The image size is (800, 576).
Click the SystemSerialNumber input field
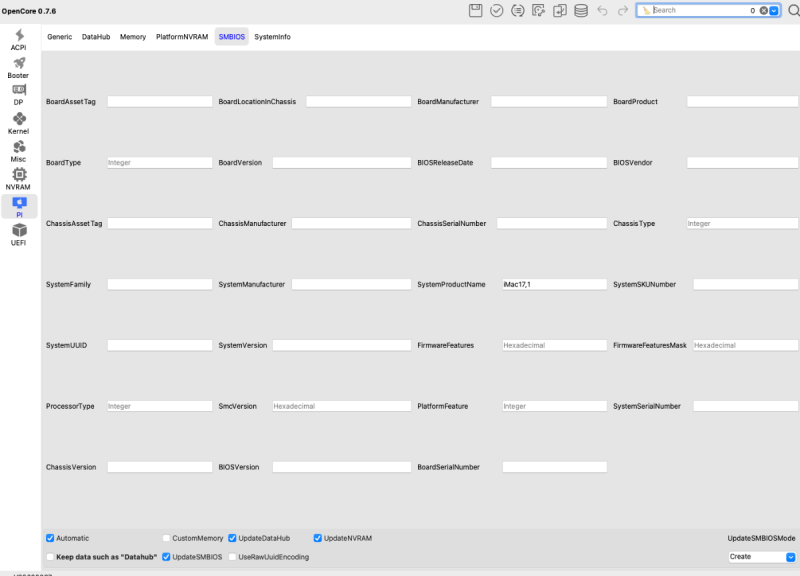[x=745, y=406]
